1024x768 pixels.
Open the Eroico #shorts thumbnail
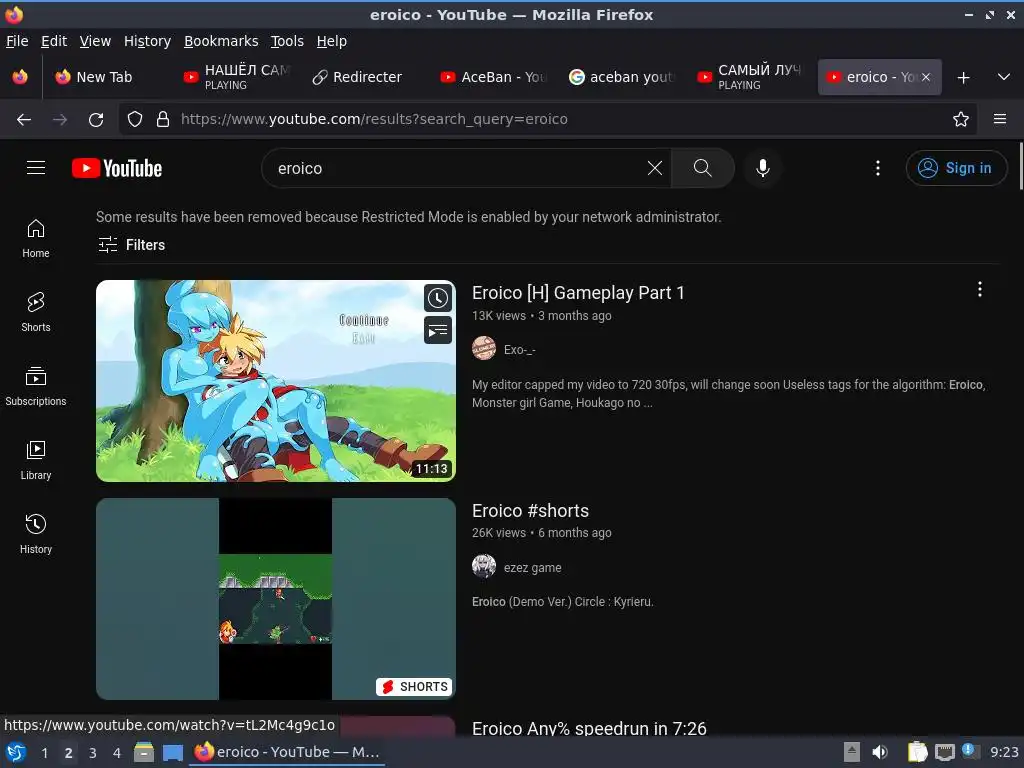pyautogui.click(x=276, y=599)
